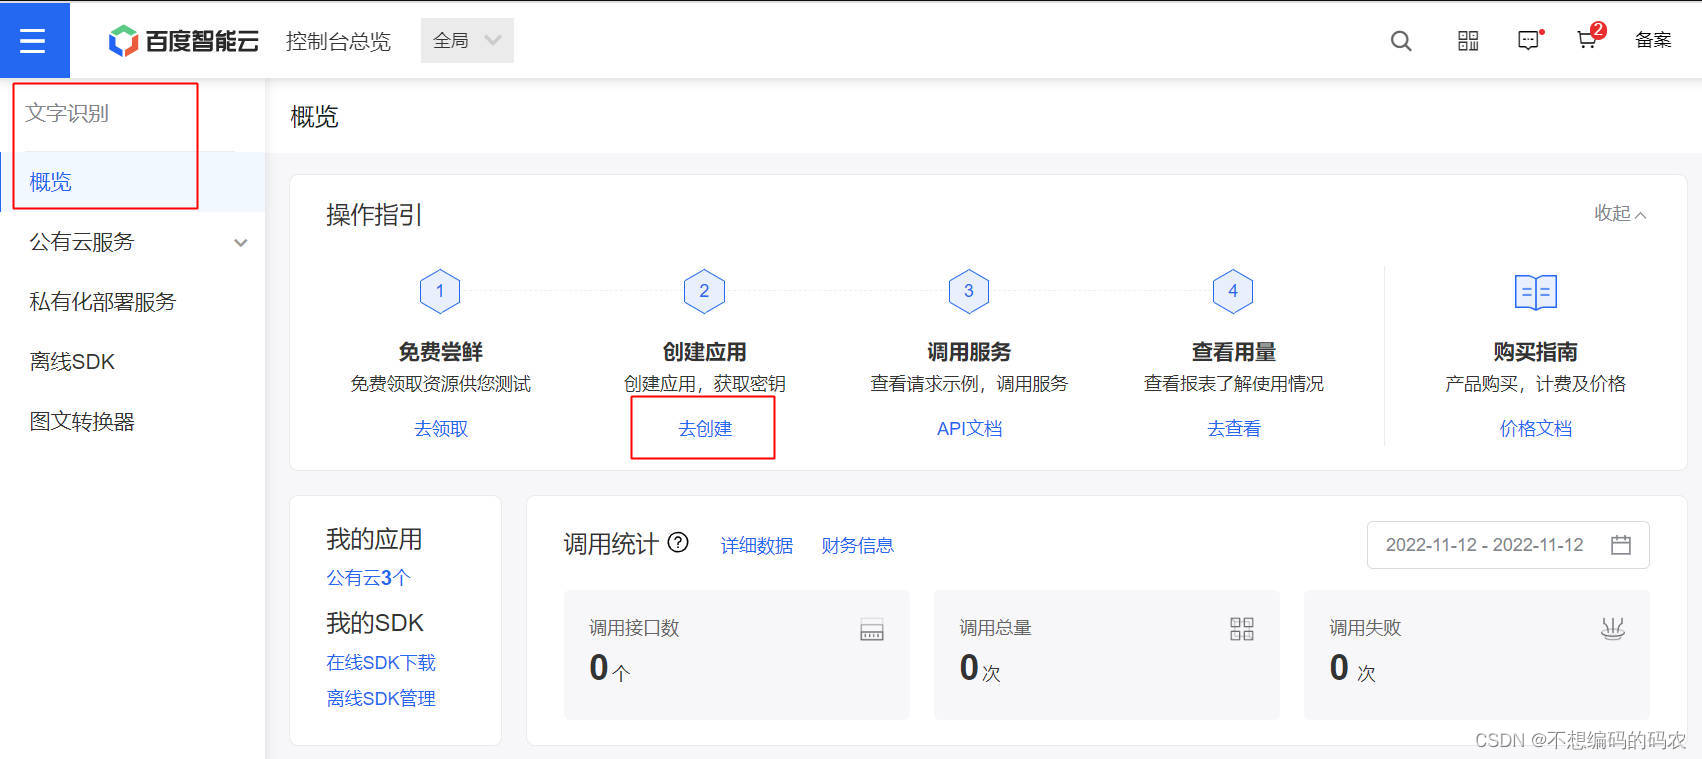
Task: Click the 调用接口数 card icon
Action: pyautogui.click(x=872, y=630)
